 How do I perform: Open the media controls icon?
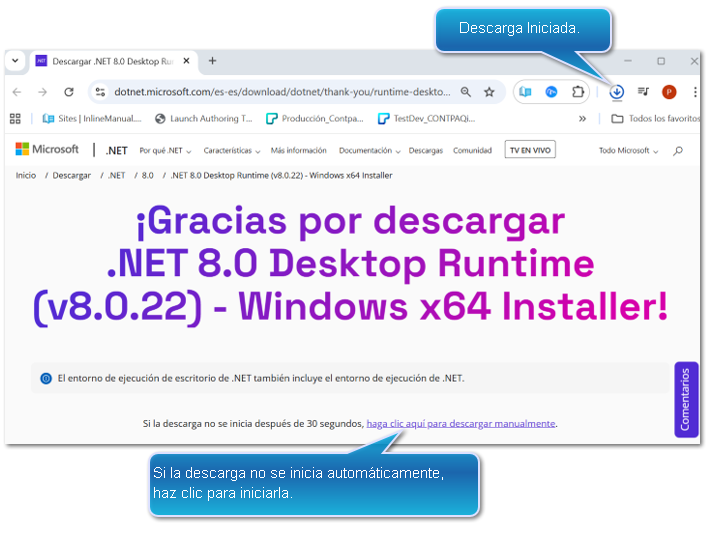(643, 92)
